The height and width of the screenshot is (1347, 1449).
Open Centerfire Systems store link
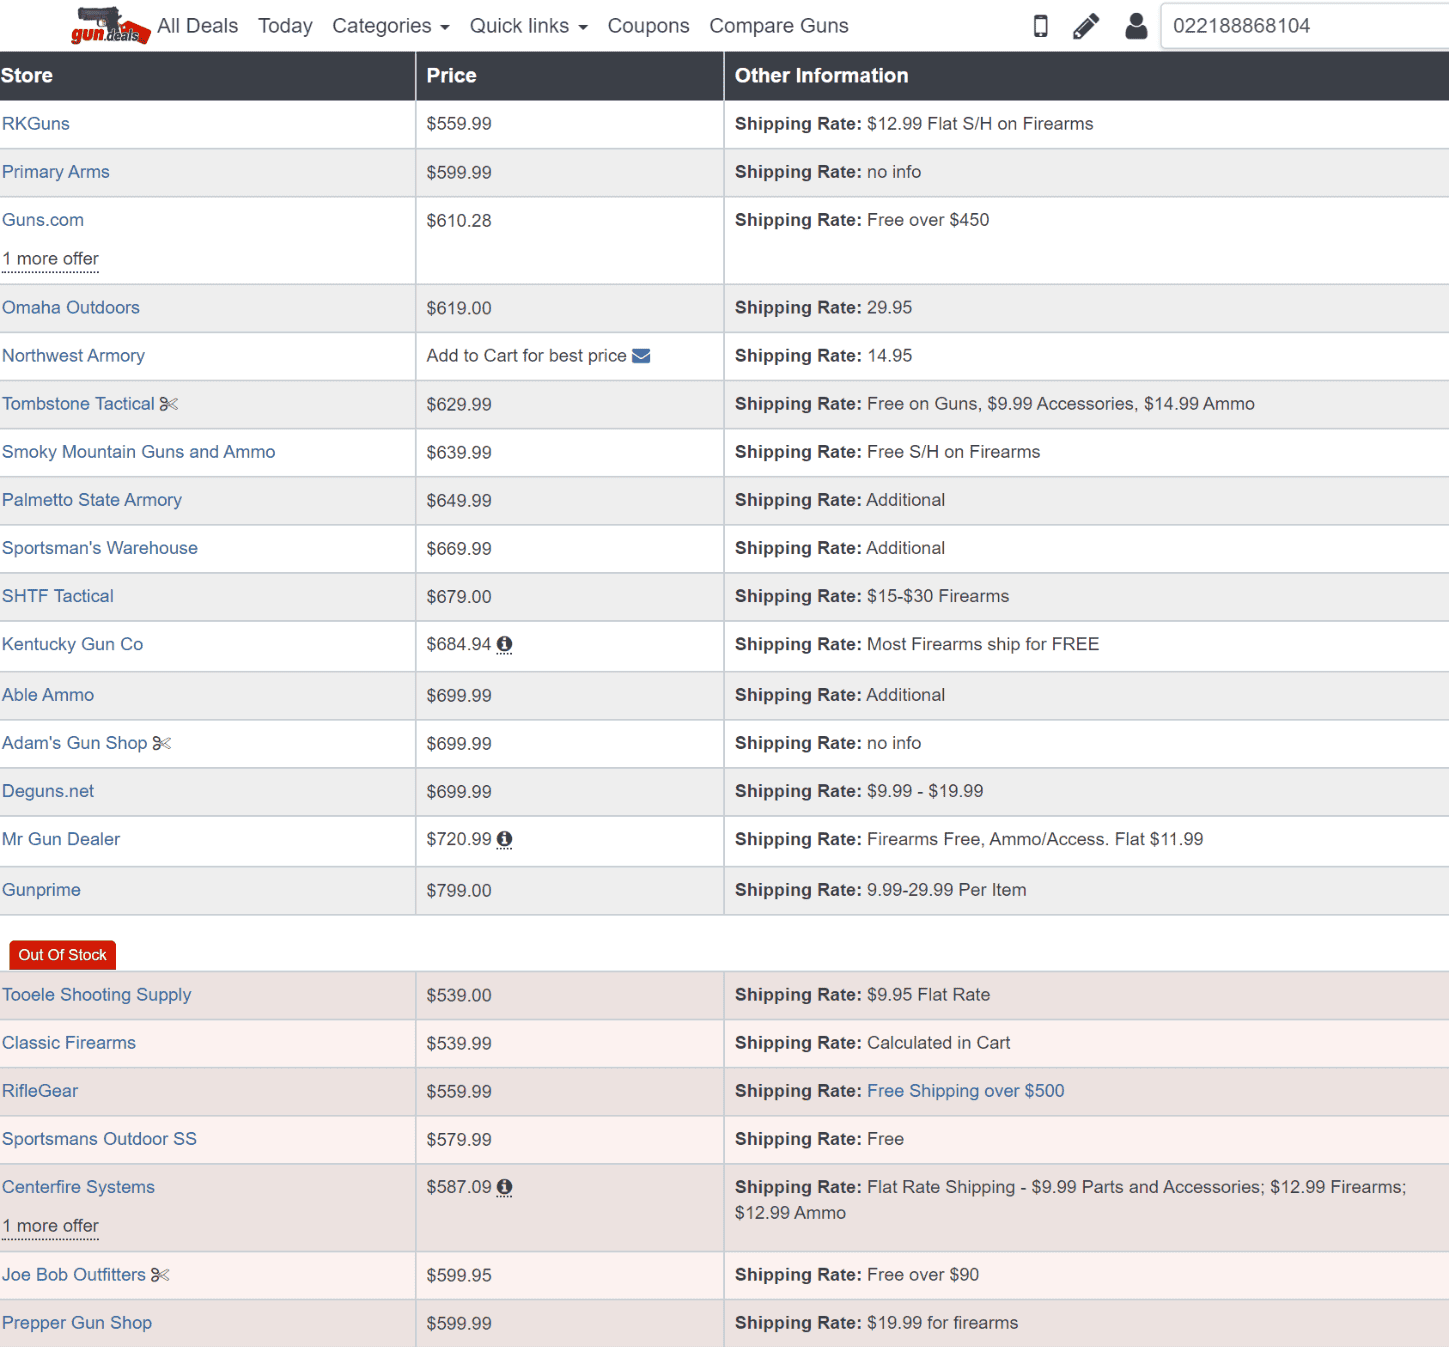[78, 1187]
